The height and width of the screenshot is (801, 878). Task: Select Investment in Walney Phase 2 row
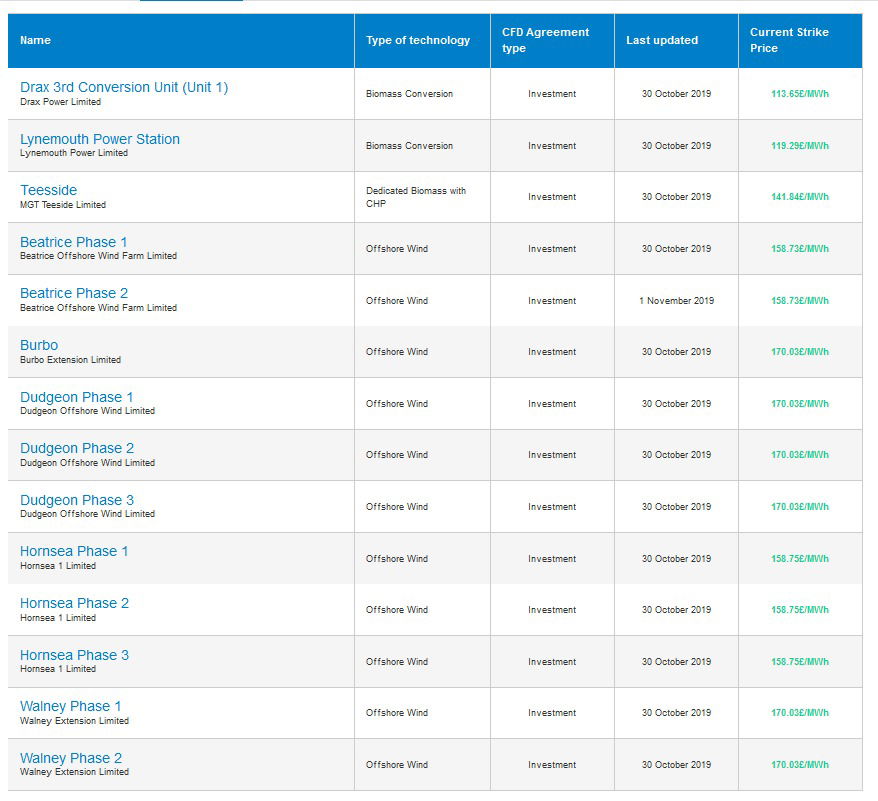[x=552, y=765]
